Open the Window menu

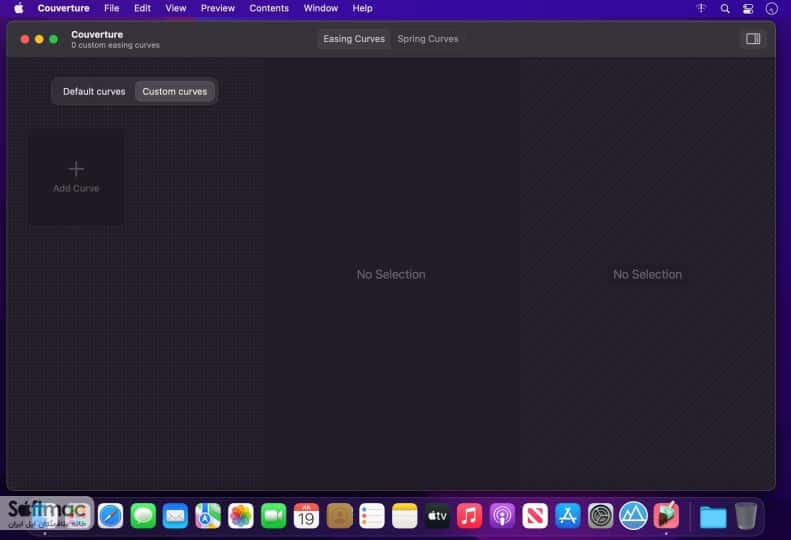point(320,9)
